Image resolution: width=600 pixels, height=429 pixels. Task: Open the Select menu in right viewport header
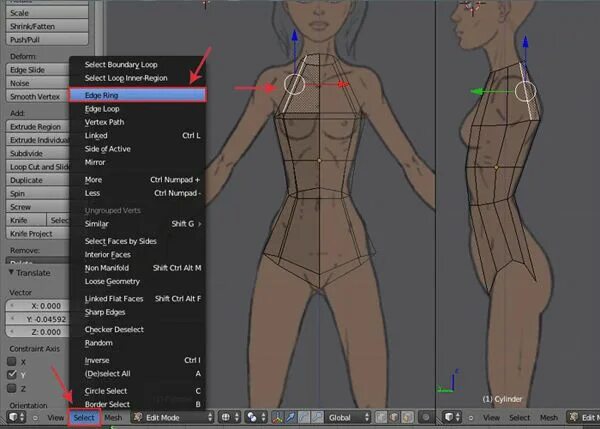click(x=520, y=418)
